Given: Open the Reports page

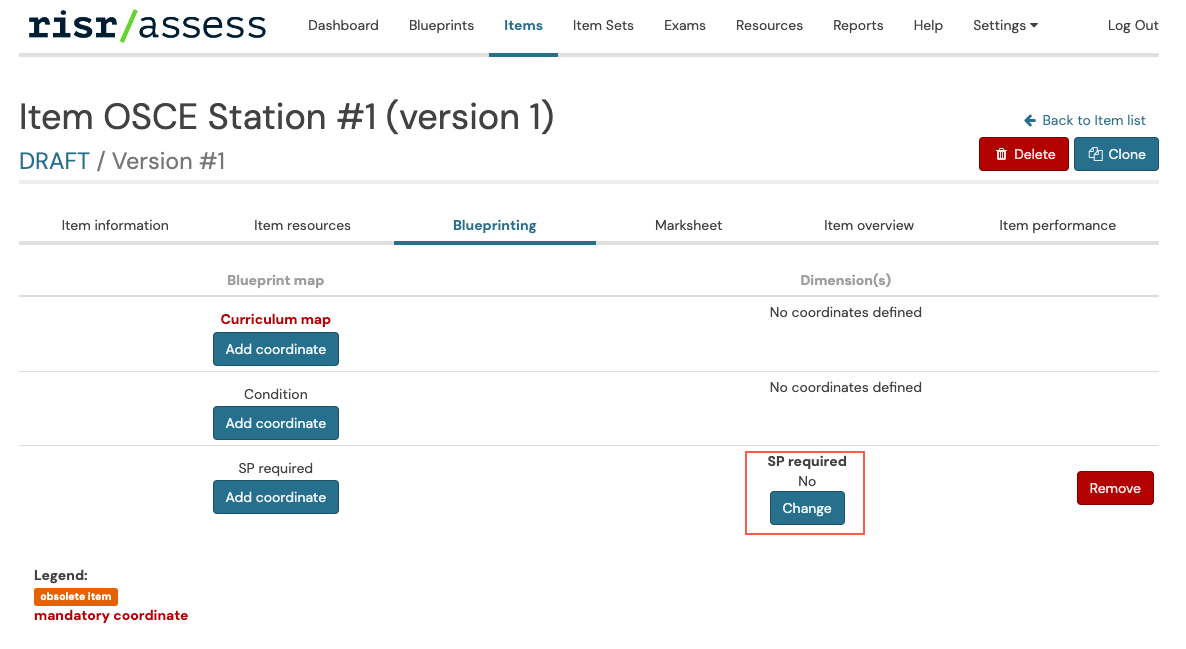Looking at the screenshot, I should (857, 25).
